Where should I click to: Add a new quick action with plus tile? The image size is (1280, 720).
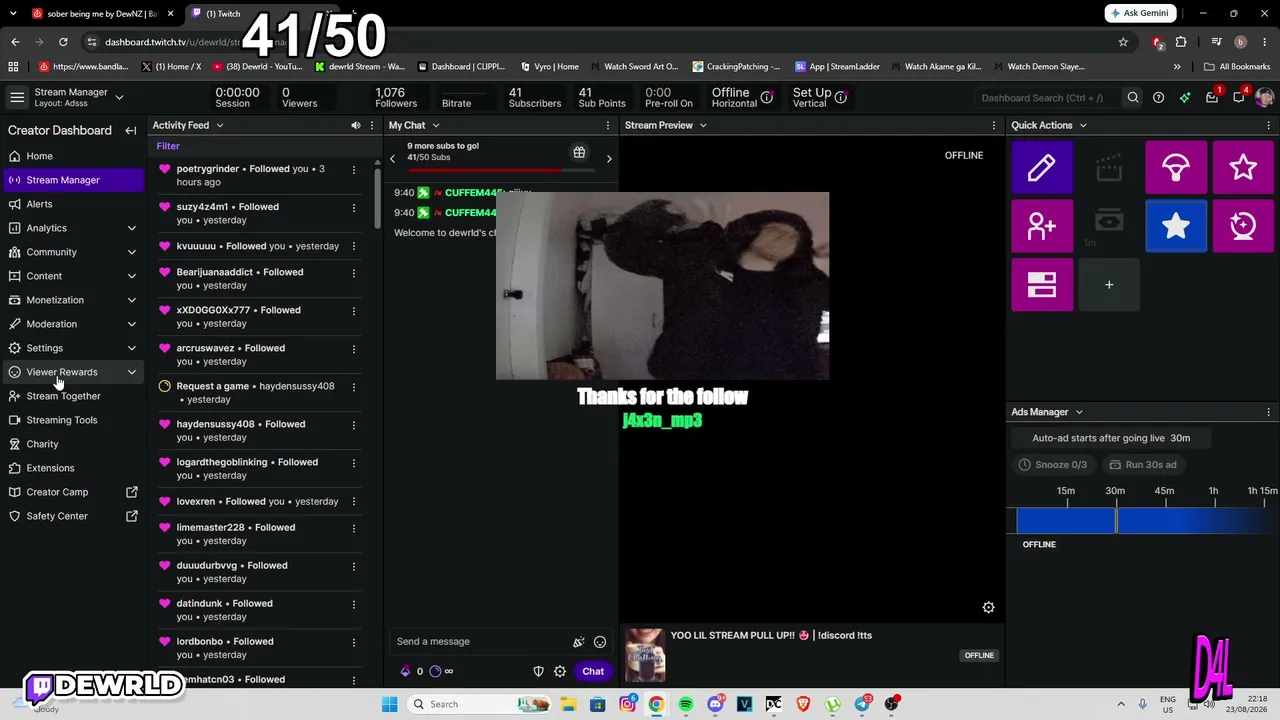pyautogui.click(x=1109, y=285)
